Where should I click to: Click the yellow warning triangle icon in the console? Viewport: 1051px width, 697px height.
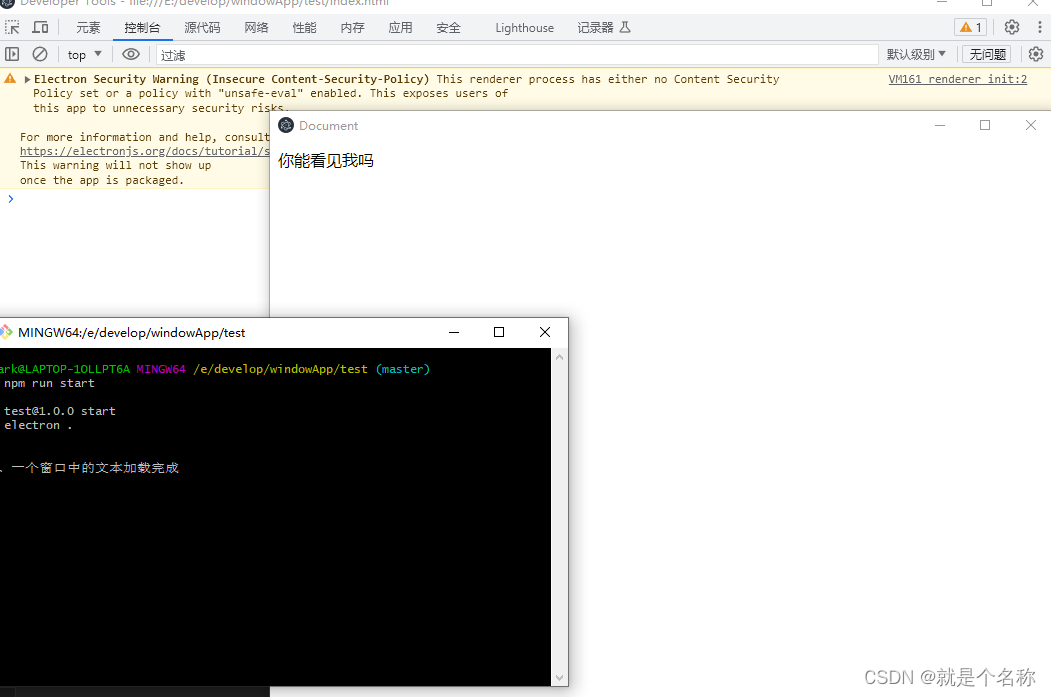10,78
